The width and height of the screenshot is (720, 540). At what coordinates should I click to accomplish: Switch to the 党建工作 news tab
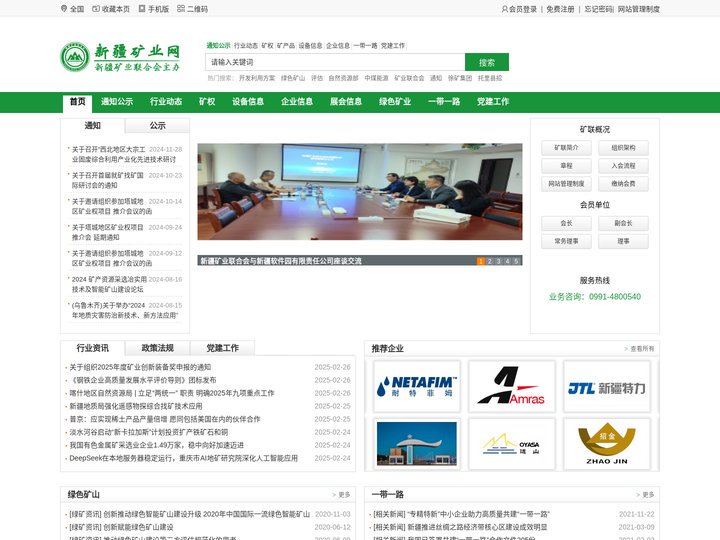click(x=222, y=348)
